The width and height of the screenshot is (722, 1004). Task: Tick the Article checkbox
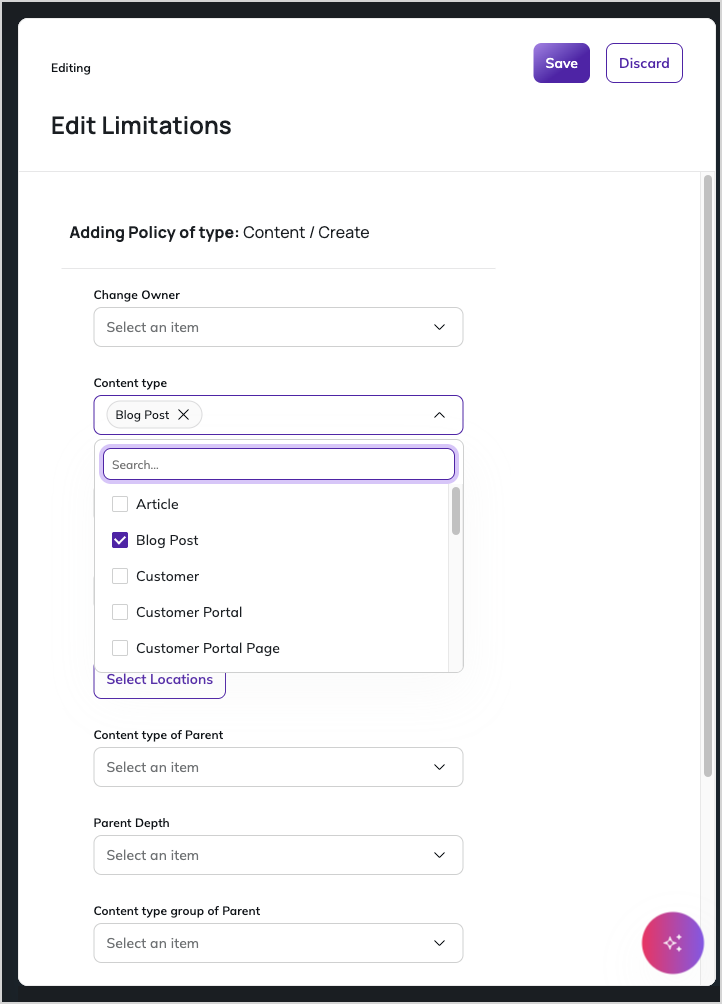[x=120, y=504]
